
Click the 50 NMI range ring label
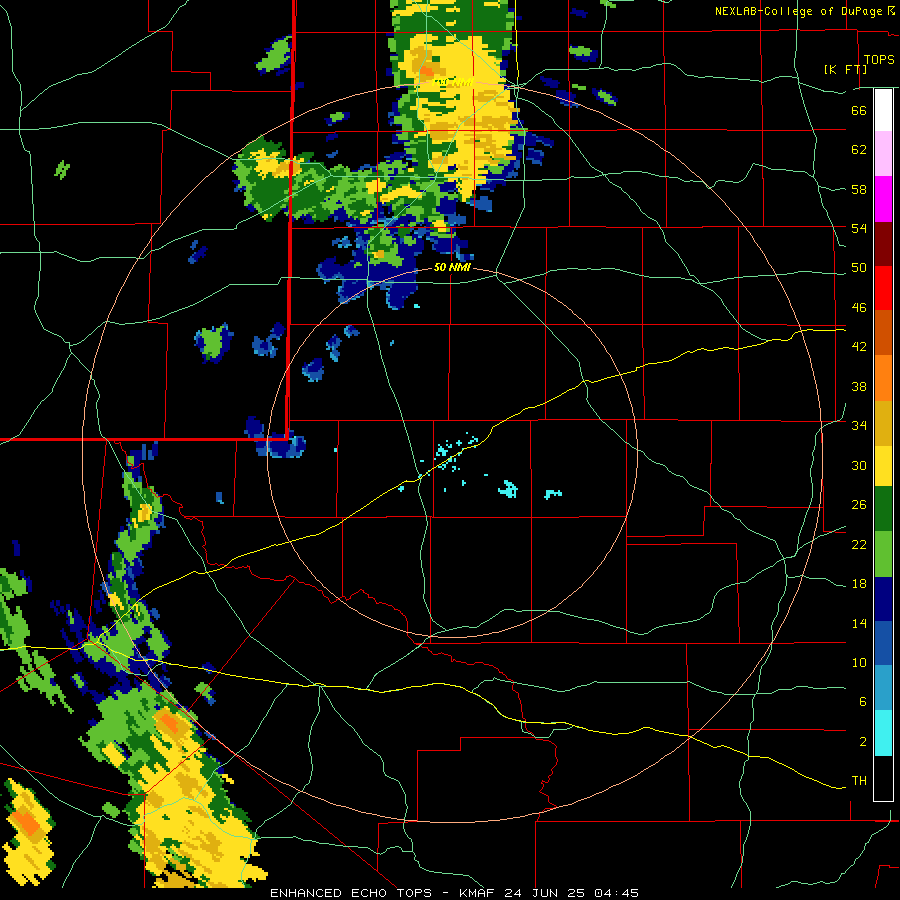[452, 267]
